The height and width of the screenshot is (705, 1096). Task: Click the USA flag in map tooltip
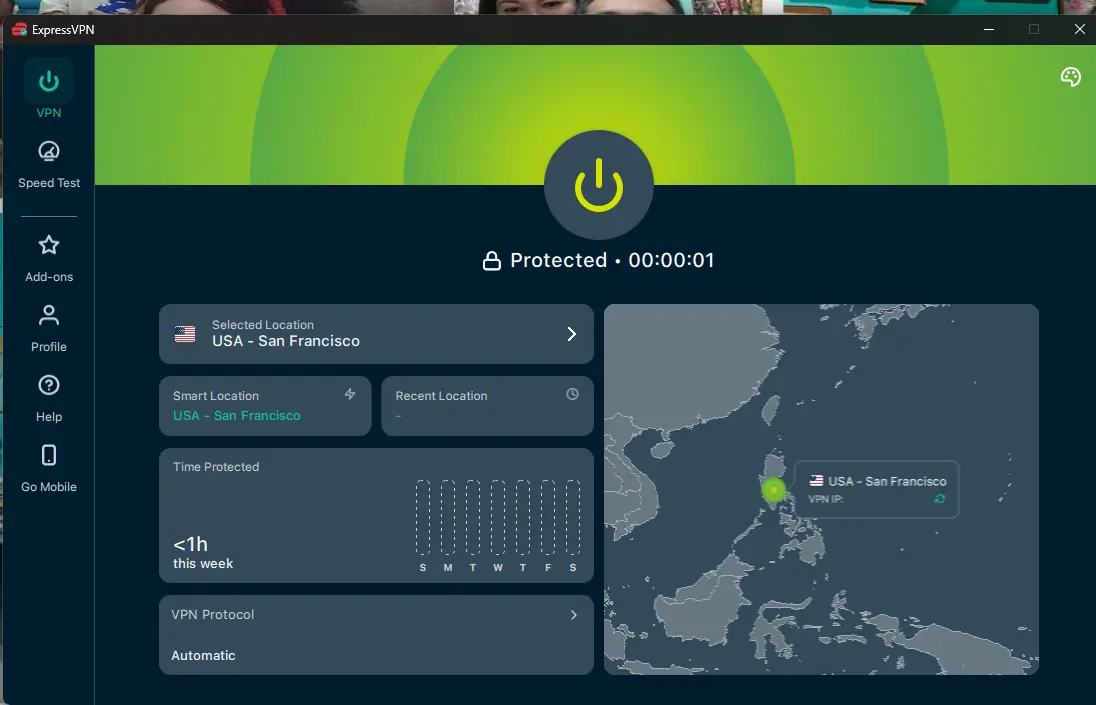[816, 481]
